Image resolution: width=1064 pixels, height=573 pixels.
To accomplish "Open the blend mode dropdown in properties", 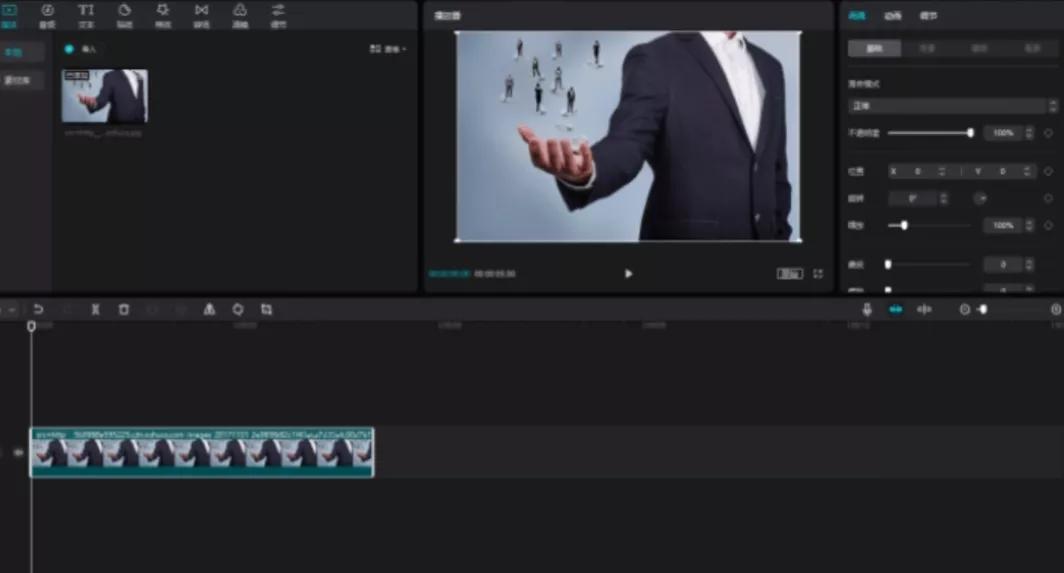I will click(x=952, y=106).
